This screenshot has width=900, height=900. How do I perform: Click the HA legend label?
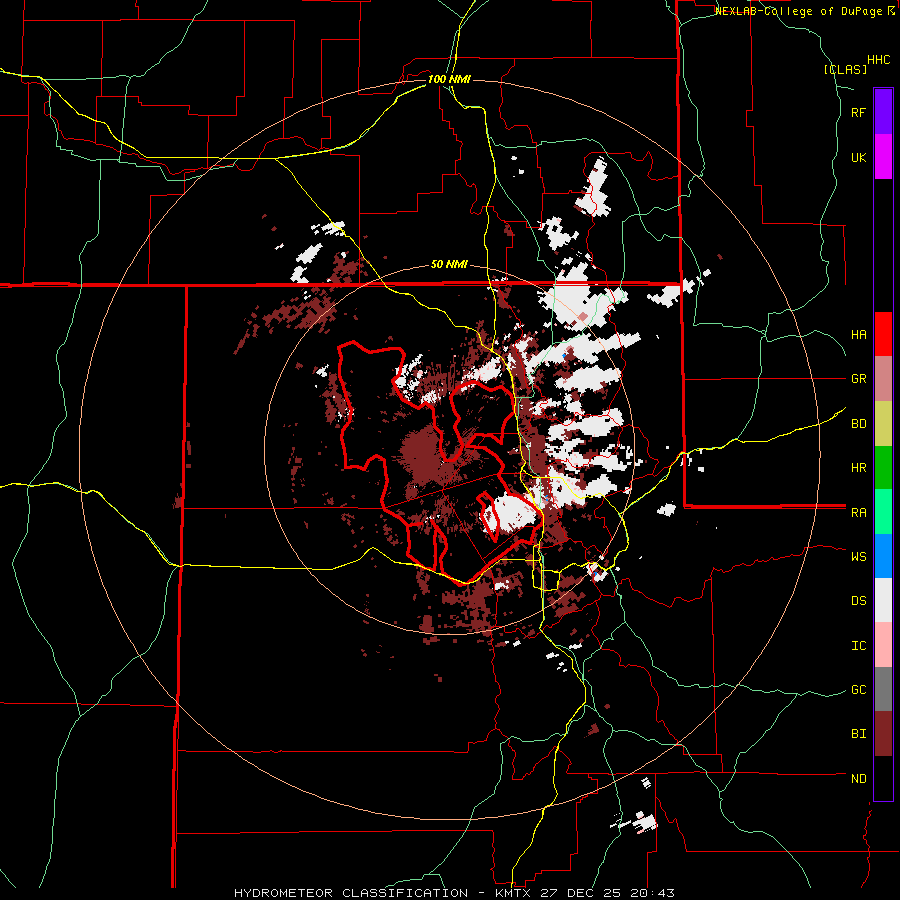click(x=859, y=335)
